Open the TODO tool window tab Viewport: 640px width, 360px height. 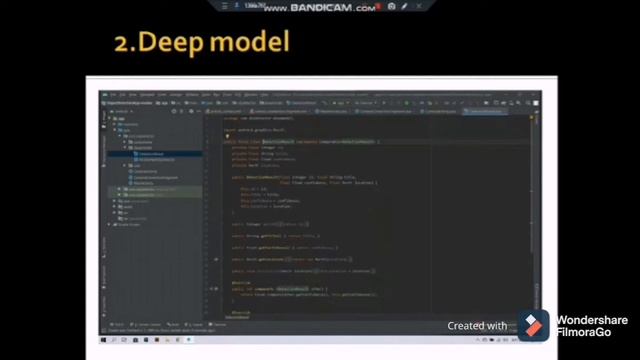click(118, 324)
